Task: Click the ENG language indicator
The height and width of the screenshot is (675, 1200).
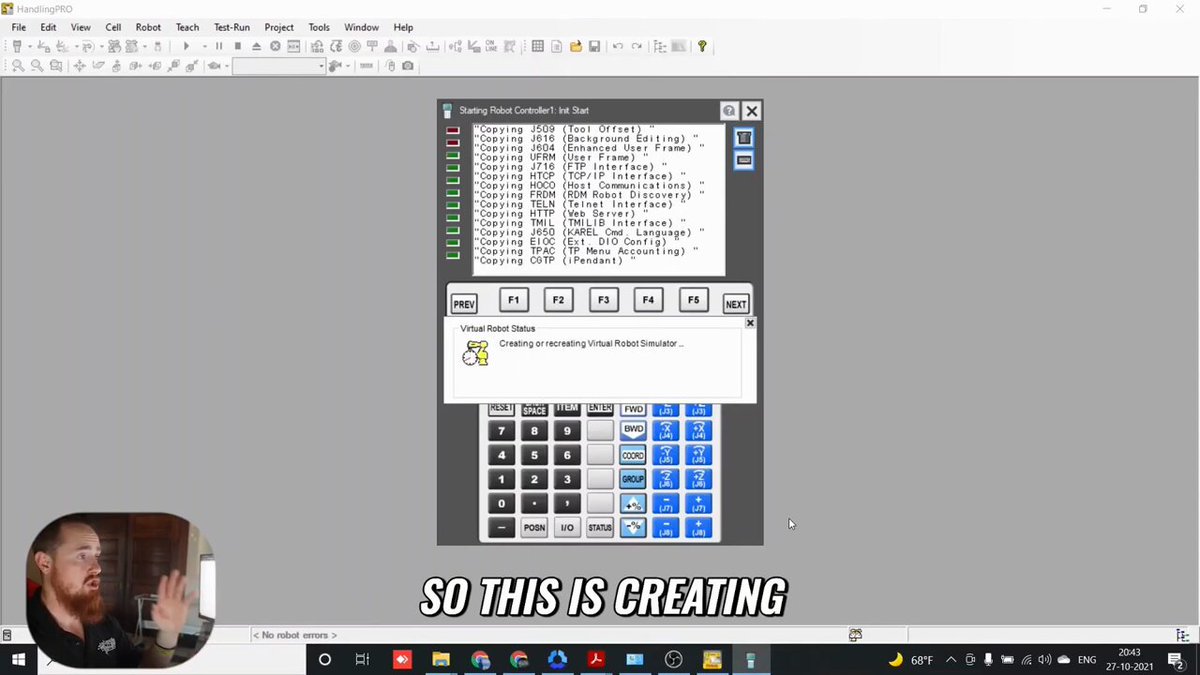Action: [1087, 660]
